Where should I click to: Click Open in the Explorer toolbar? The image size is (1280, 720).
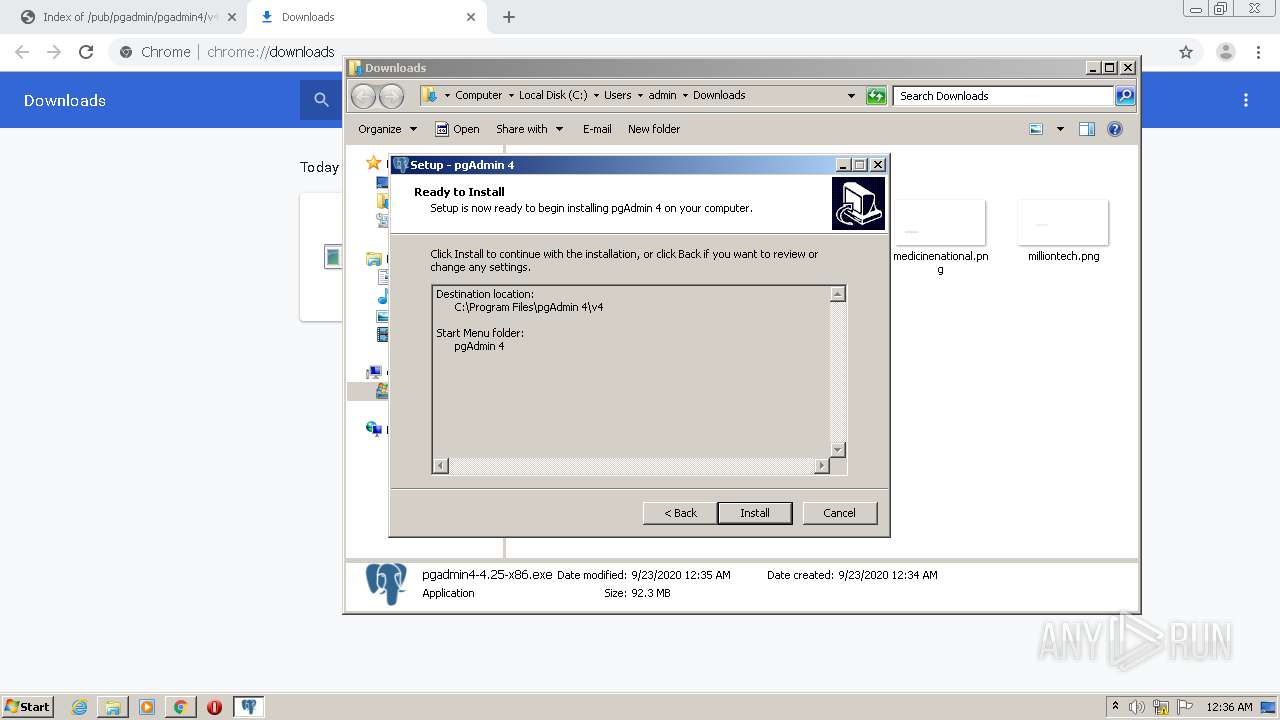click(457, 129)
